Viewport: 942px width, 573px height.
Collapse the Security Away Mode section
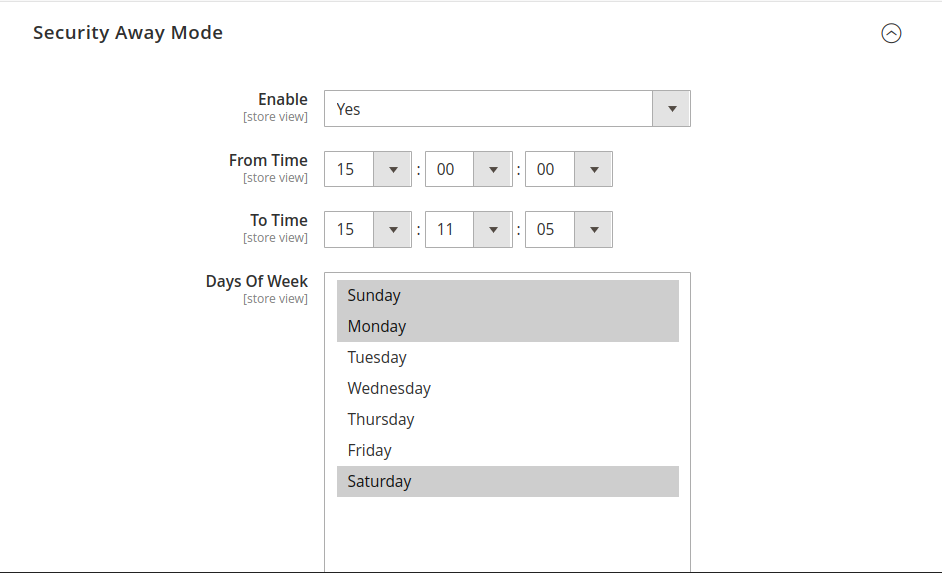point(891,33)
